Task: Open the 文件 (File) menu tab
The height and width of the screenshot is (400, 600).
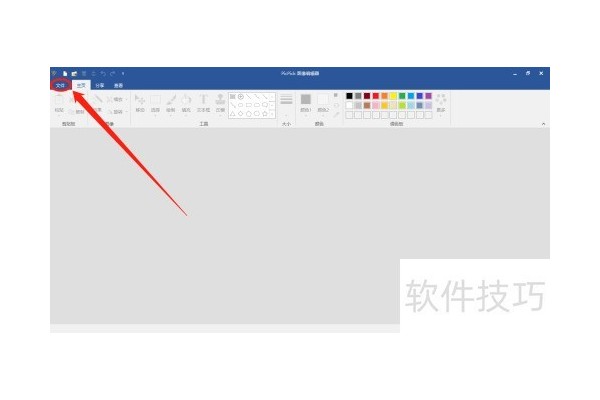Action: 60,85
